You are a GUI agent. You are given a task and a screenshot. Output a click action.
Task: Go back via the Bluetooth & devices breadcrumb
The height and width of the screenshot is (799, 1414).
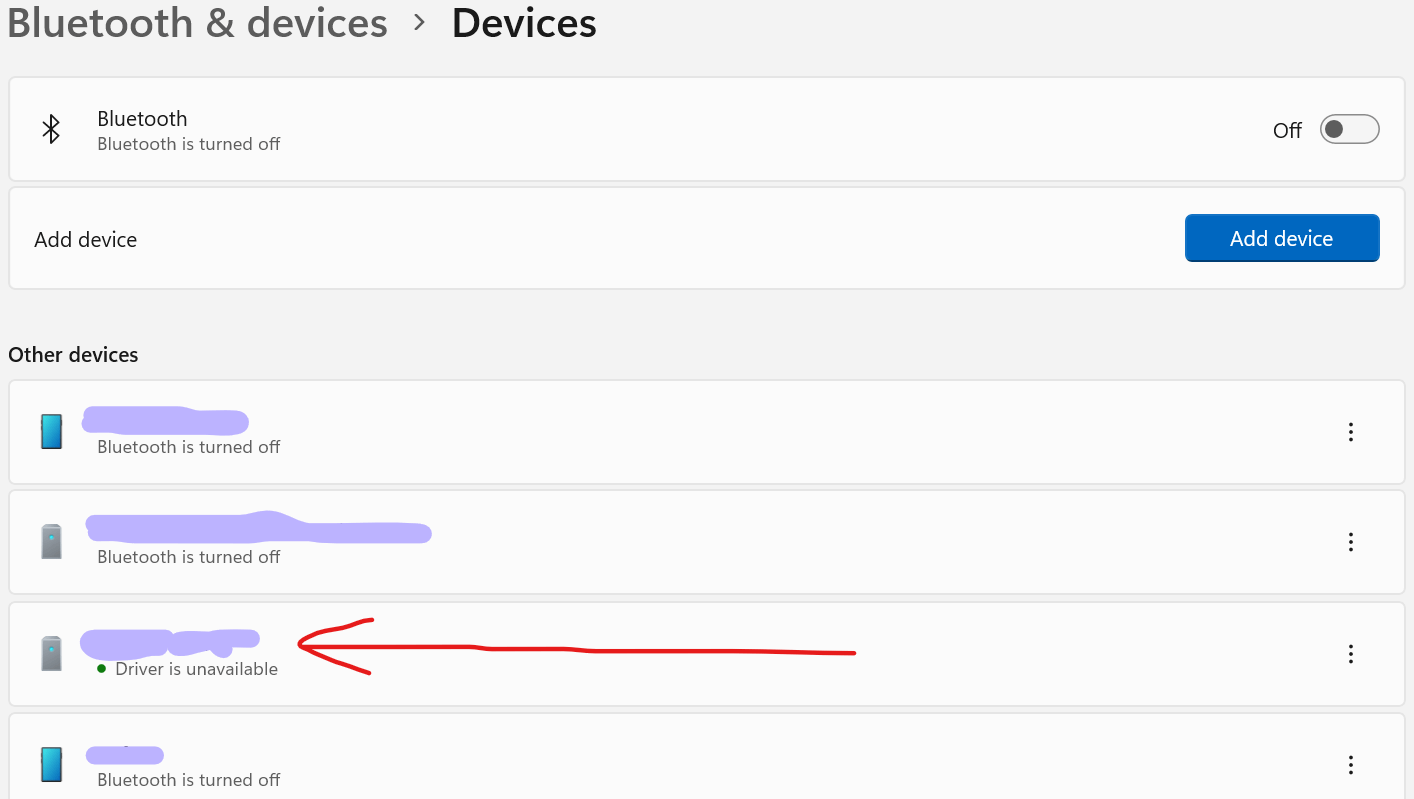(x=197, y=23)
